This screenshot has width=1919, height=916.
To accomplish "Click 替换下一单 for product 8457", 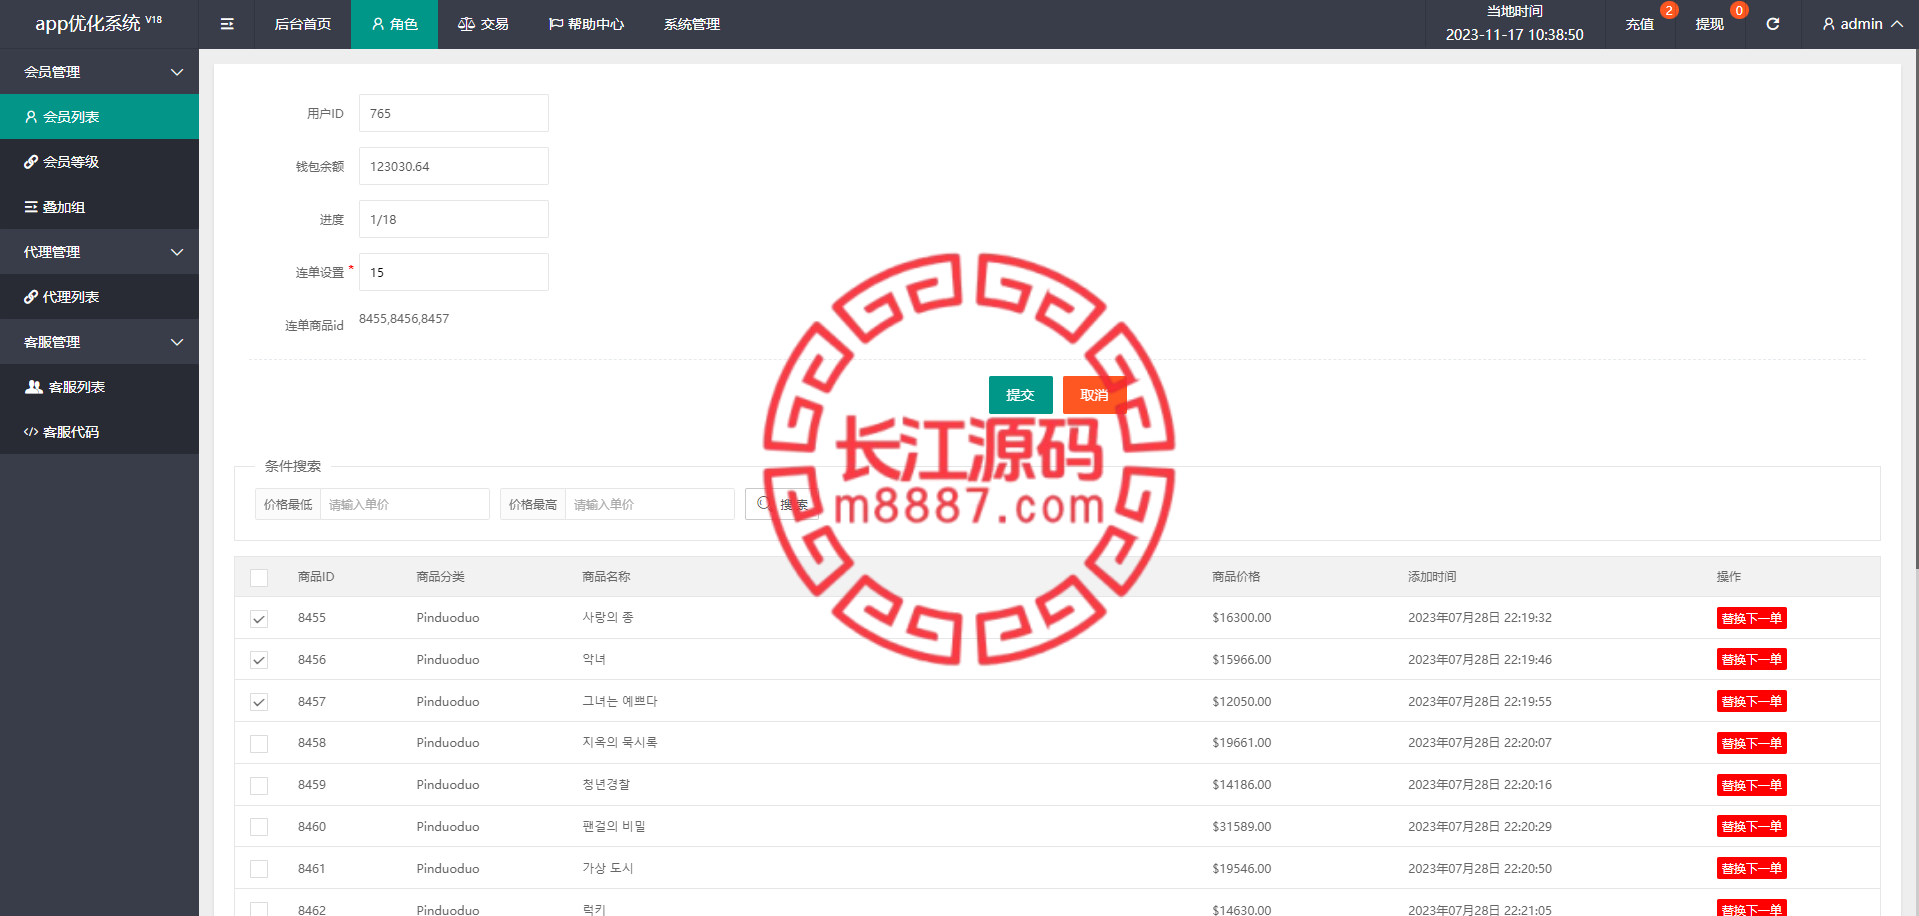I will click(1751, 701).
